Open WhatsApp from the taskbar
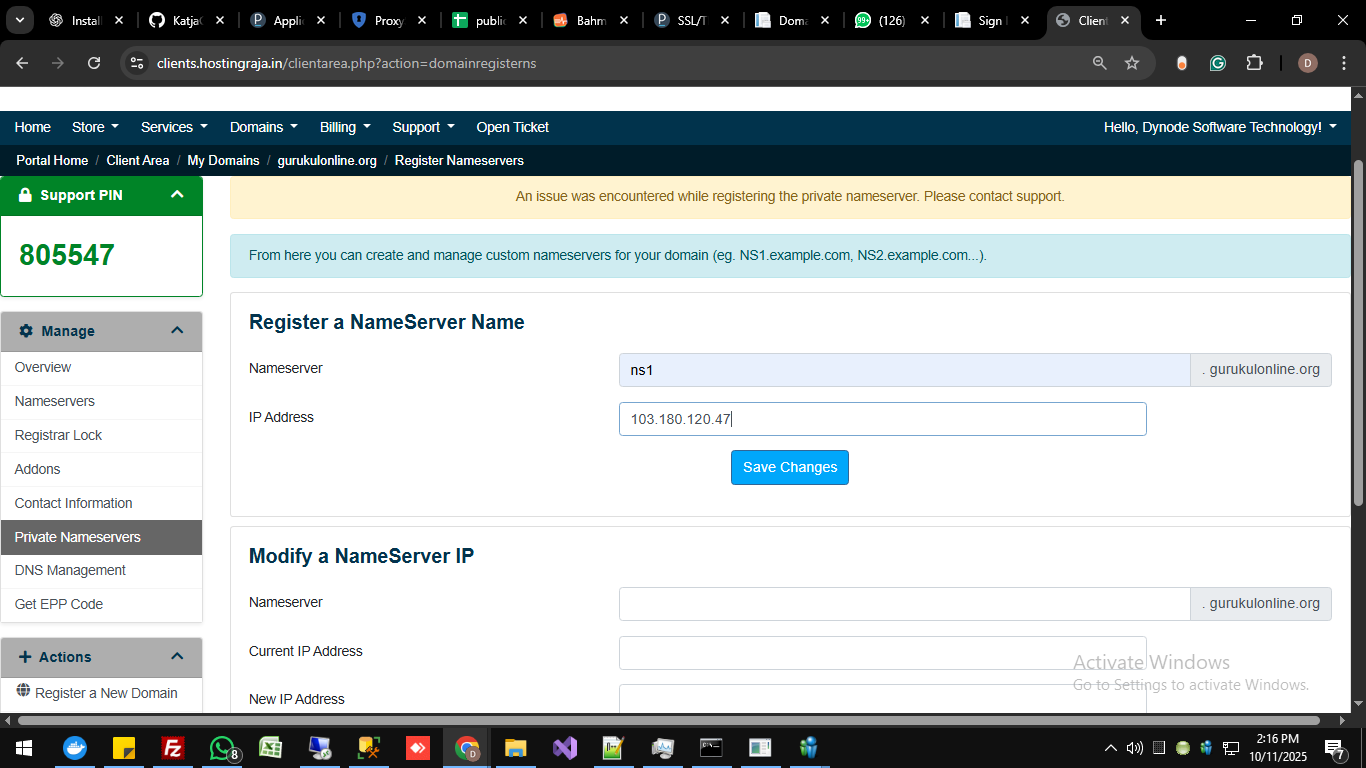1366x768 pixels. (222, 748)
